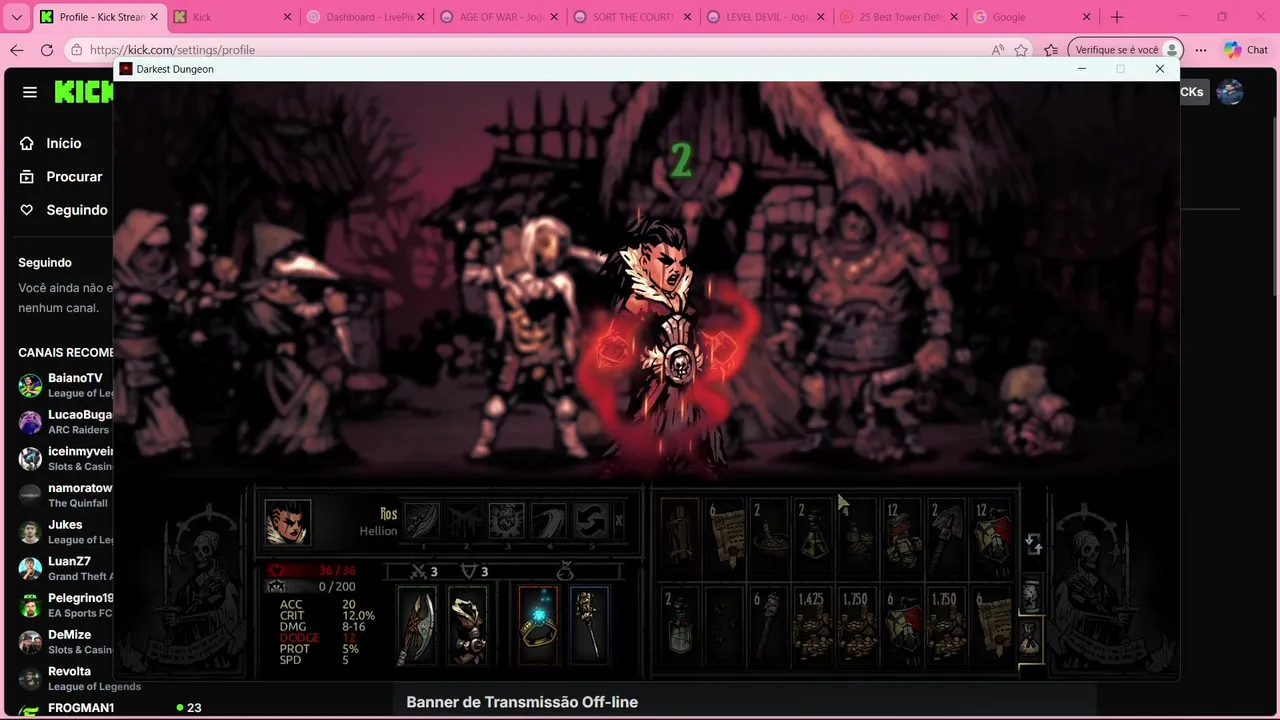Open the Jukes recommended channel
1280x720 pixels.
[66, 531]
